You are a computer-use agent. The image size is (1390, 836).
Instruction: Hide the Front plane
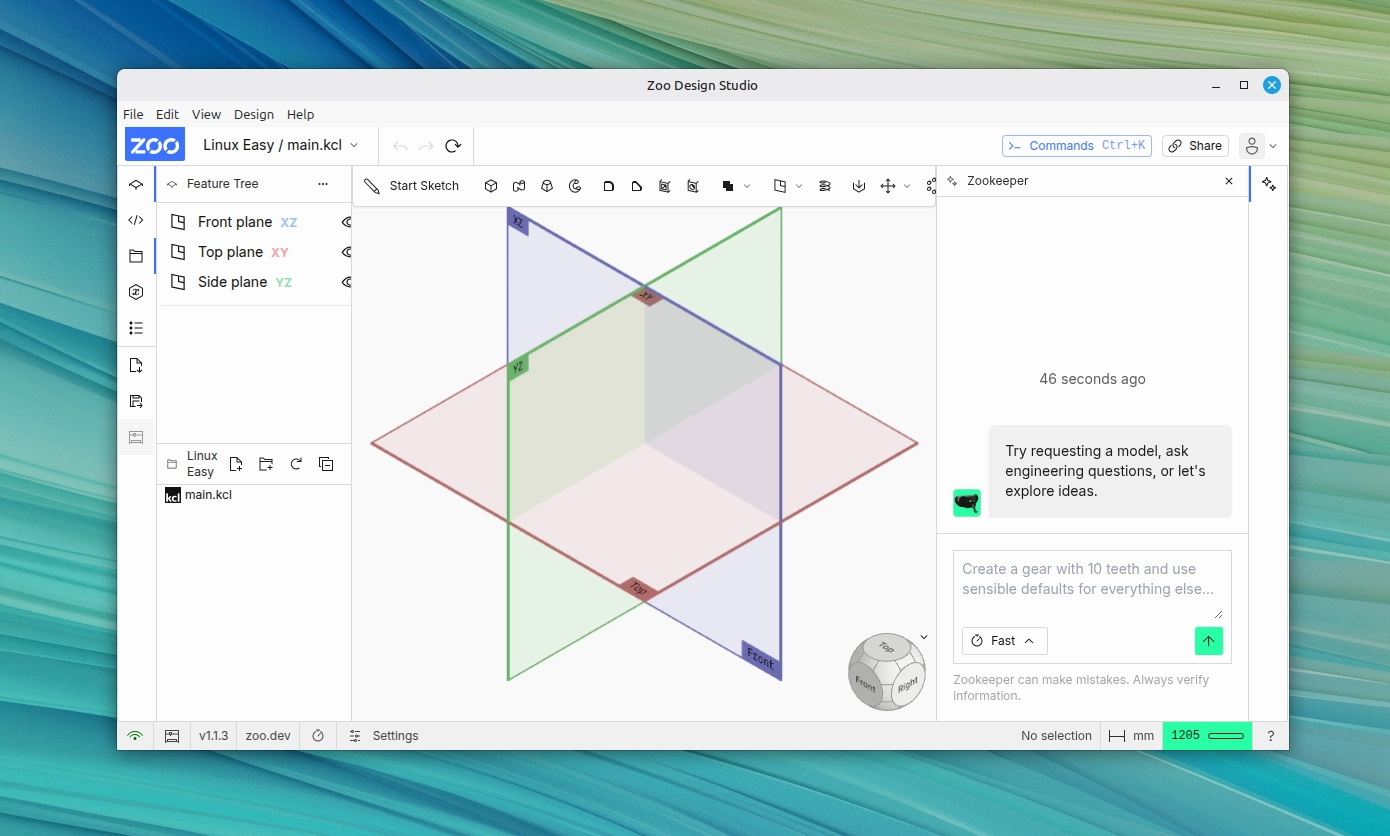348,222
